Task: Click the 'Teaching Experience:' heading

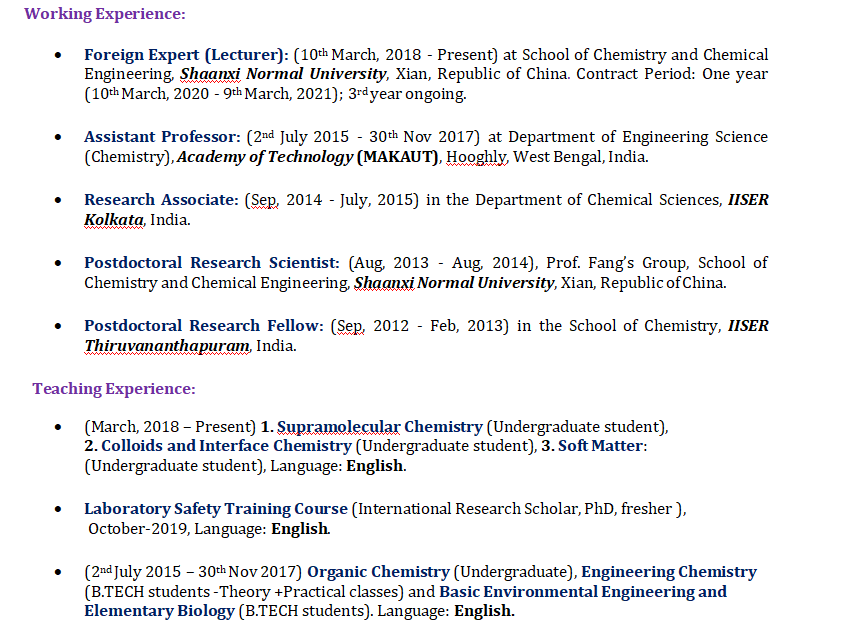Action: coord(114,388)
